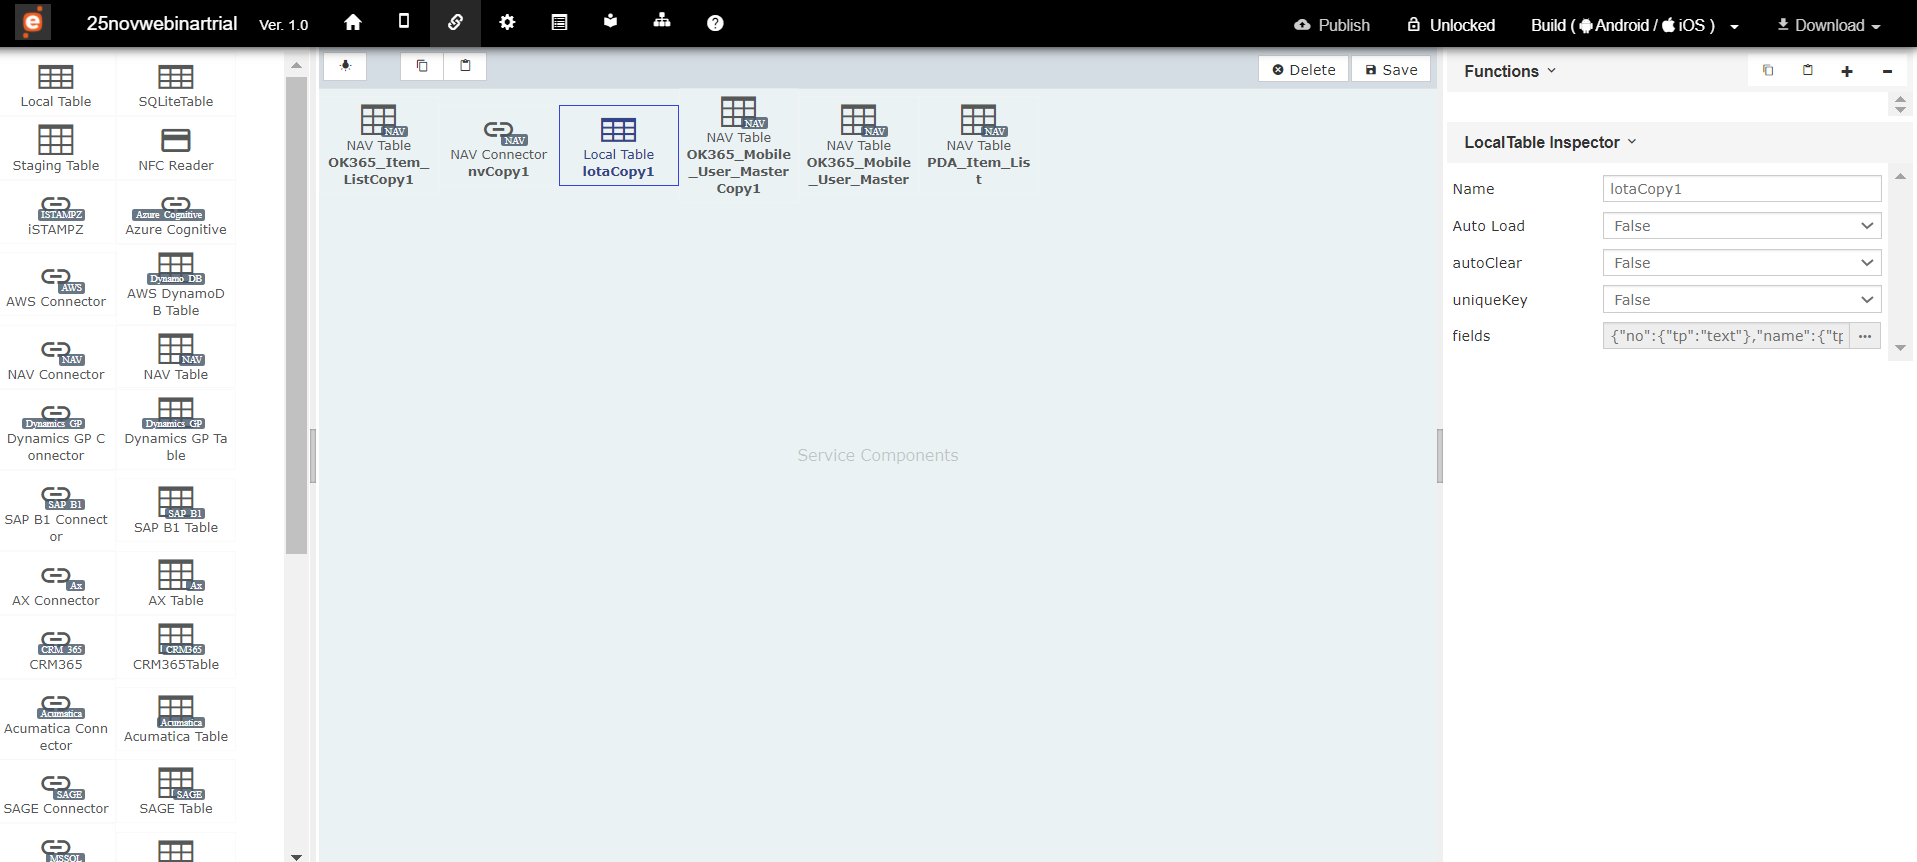The height and width of the screenshot is (862, 1917).
Task: Remove function with minus button
Action: tap(1887, 71)
